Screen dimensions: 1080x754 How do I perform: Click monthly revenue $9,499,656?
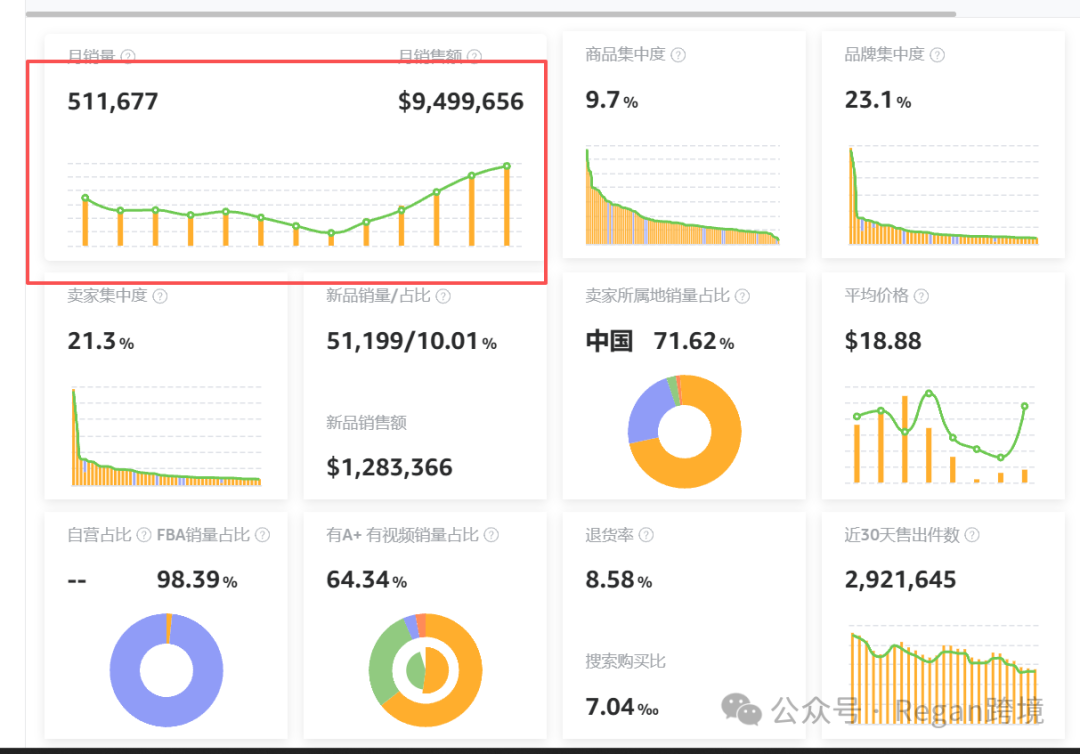461,102
